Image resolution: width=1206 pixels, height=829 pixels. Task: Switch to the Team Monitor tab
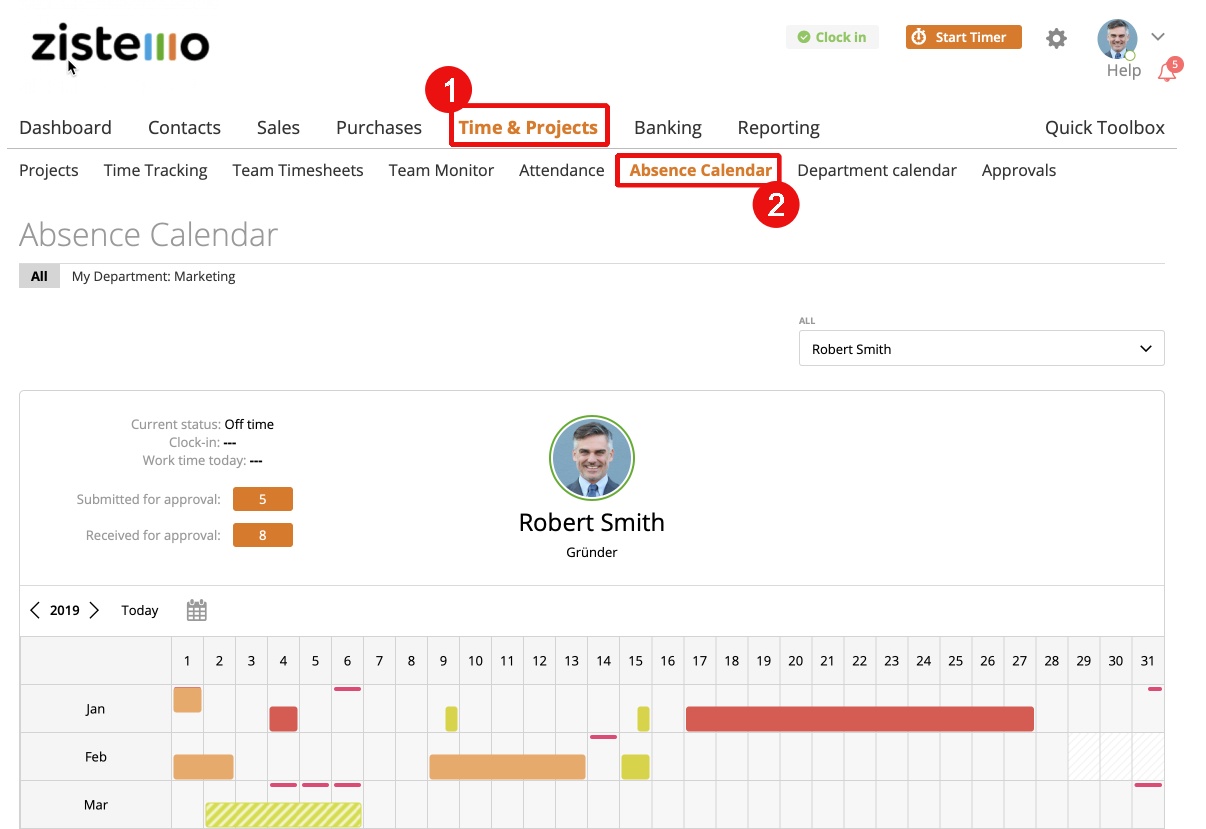point(441,170)
